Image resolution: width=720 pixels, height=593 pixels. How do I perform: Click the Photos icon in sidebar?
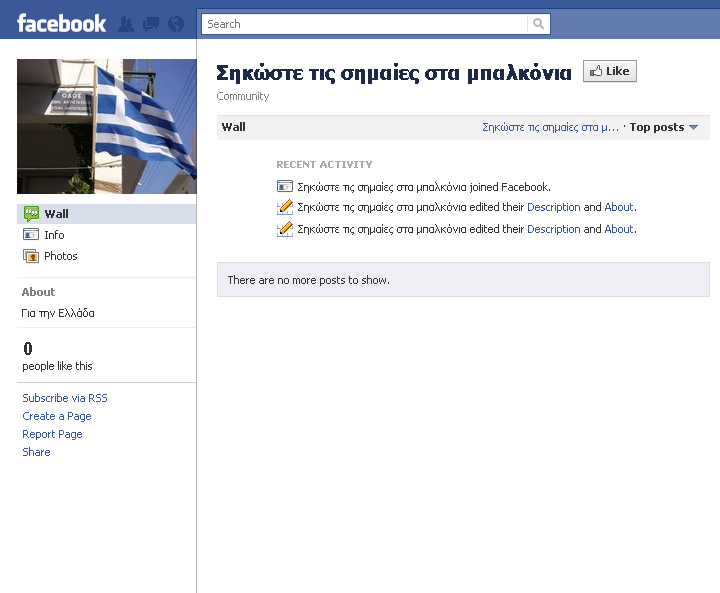[x=31, y=256]
